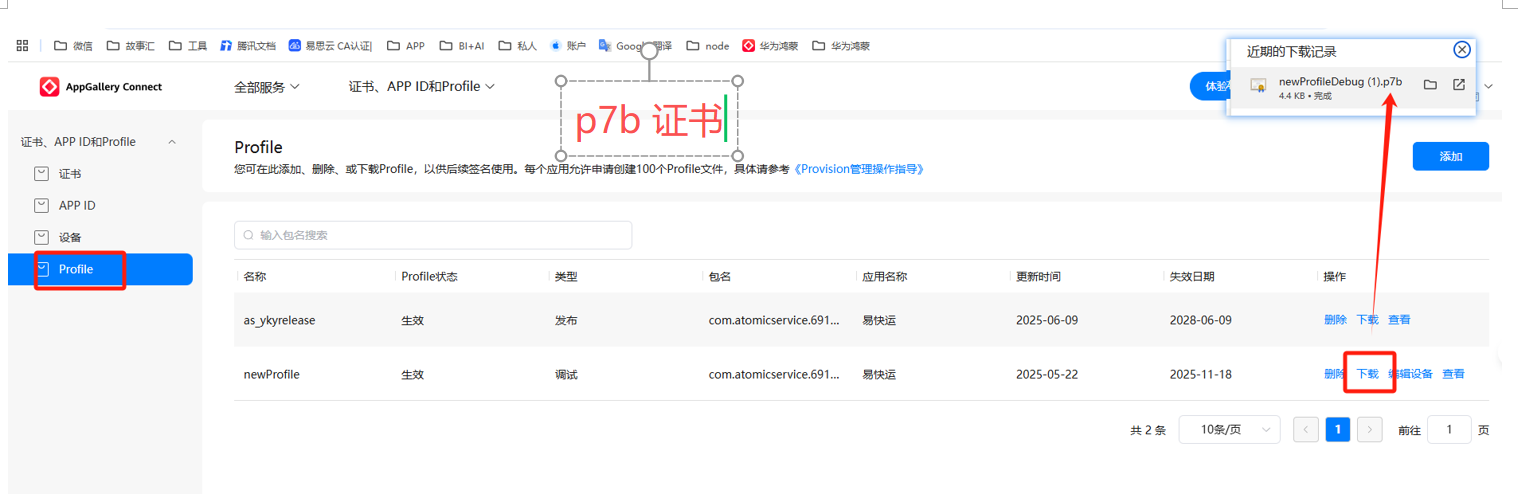Expand 证书、APP ID和Profile top navigation dropdown
Image resolution: width=1518 pixels, height=494 pixels.
tap(421, 87)
